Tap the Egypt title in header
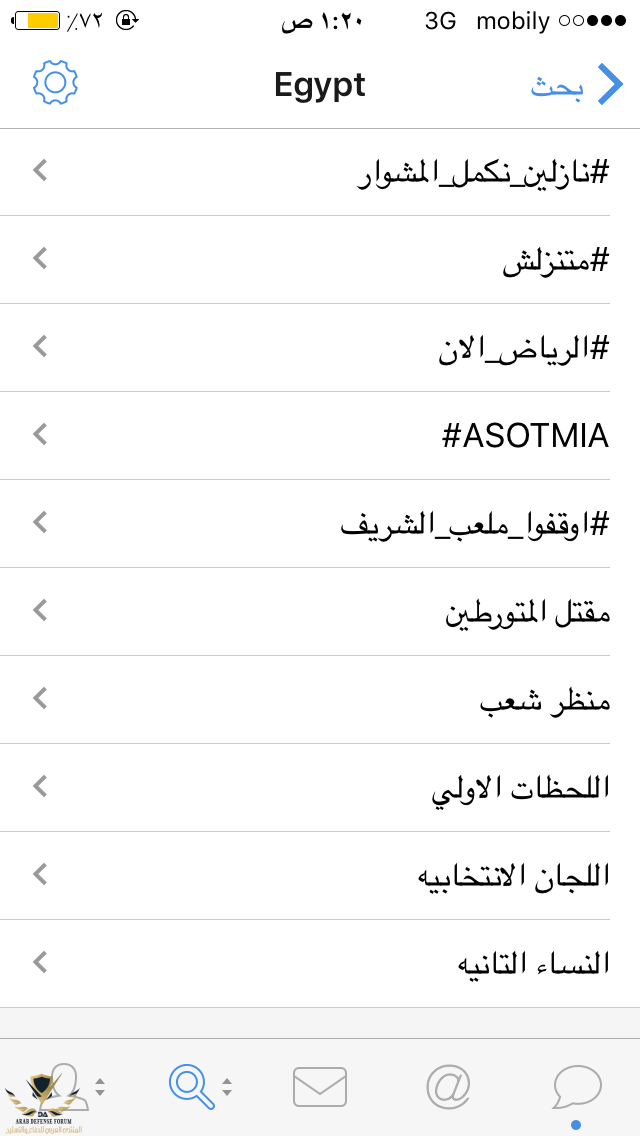This screenshot has width=640, height=1136. coord(320,85)
